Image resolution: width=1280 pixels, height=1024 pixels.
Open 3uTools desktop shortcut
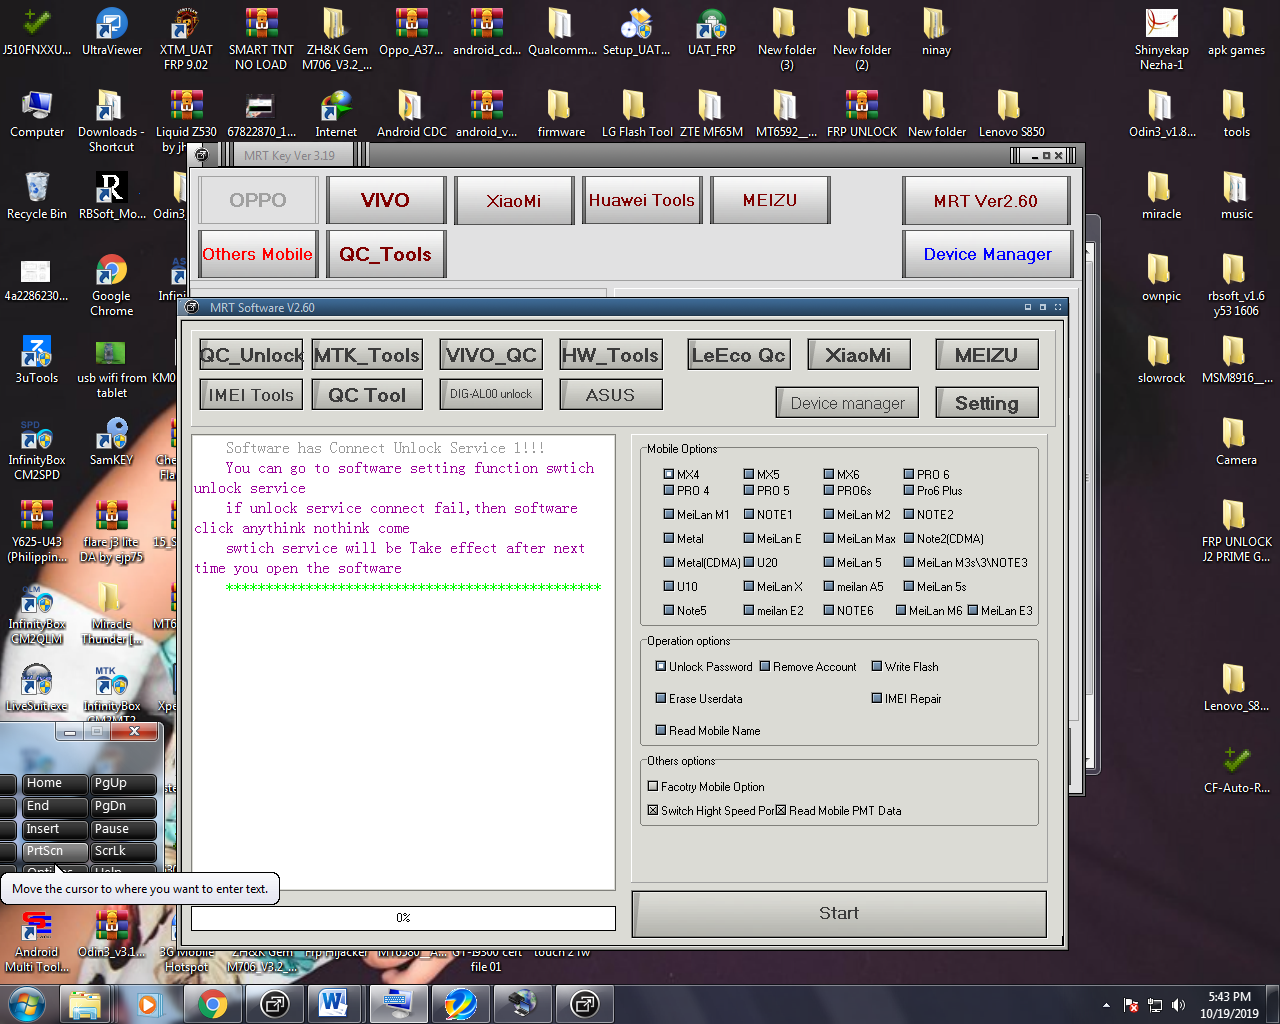pos(37,360)
